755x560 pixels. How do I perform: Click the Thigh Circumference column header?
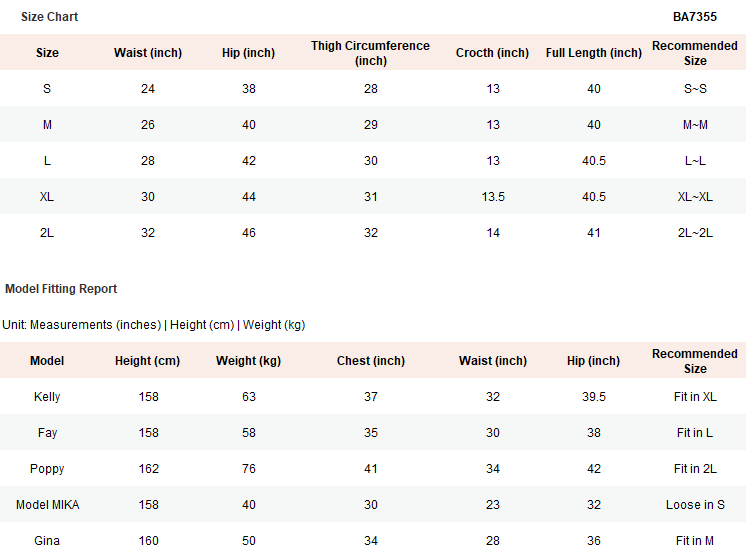(x=370, y=53)
